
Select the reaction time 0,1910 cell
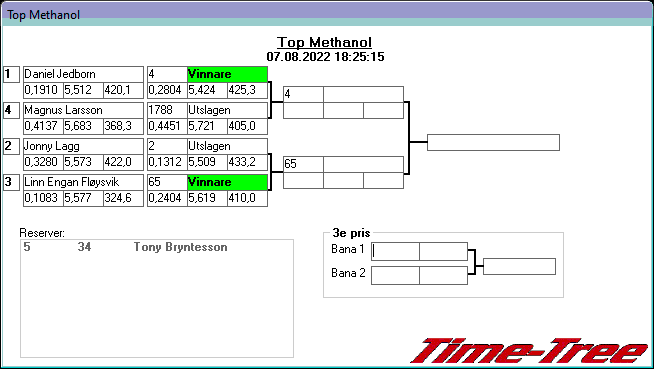[x=43, y=90]
